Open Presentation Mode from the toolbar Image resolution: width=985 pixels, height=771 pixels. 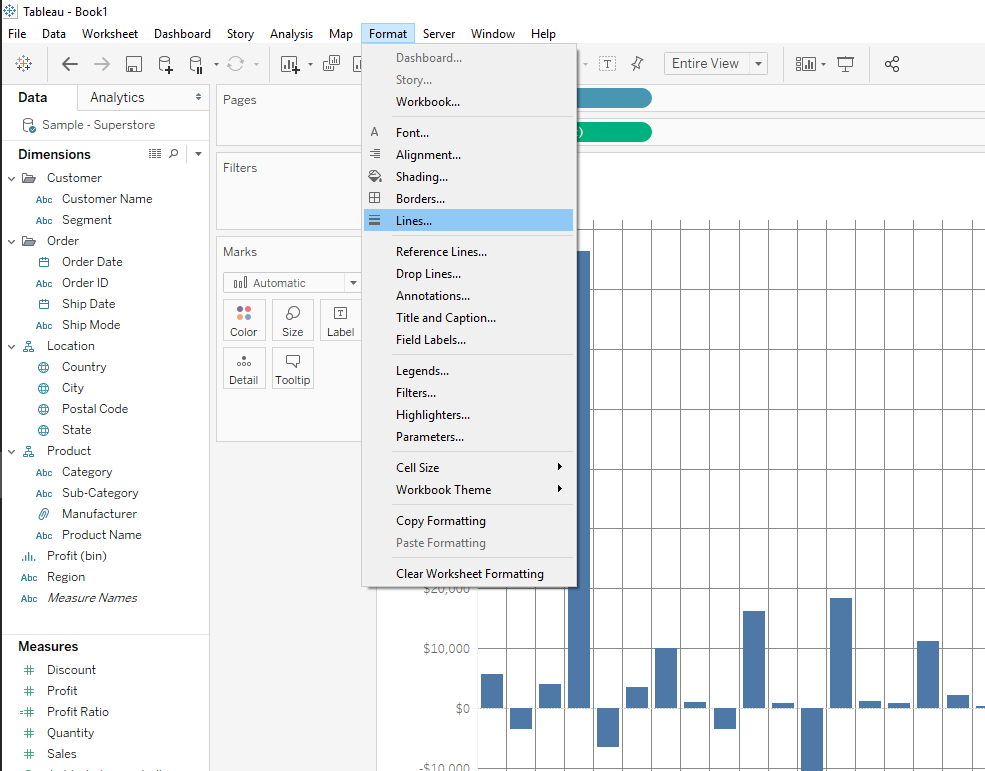coord(846,64)
